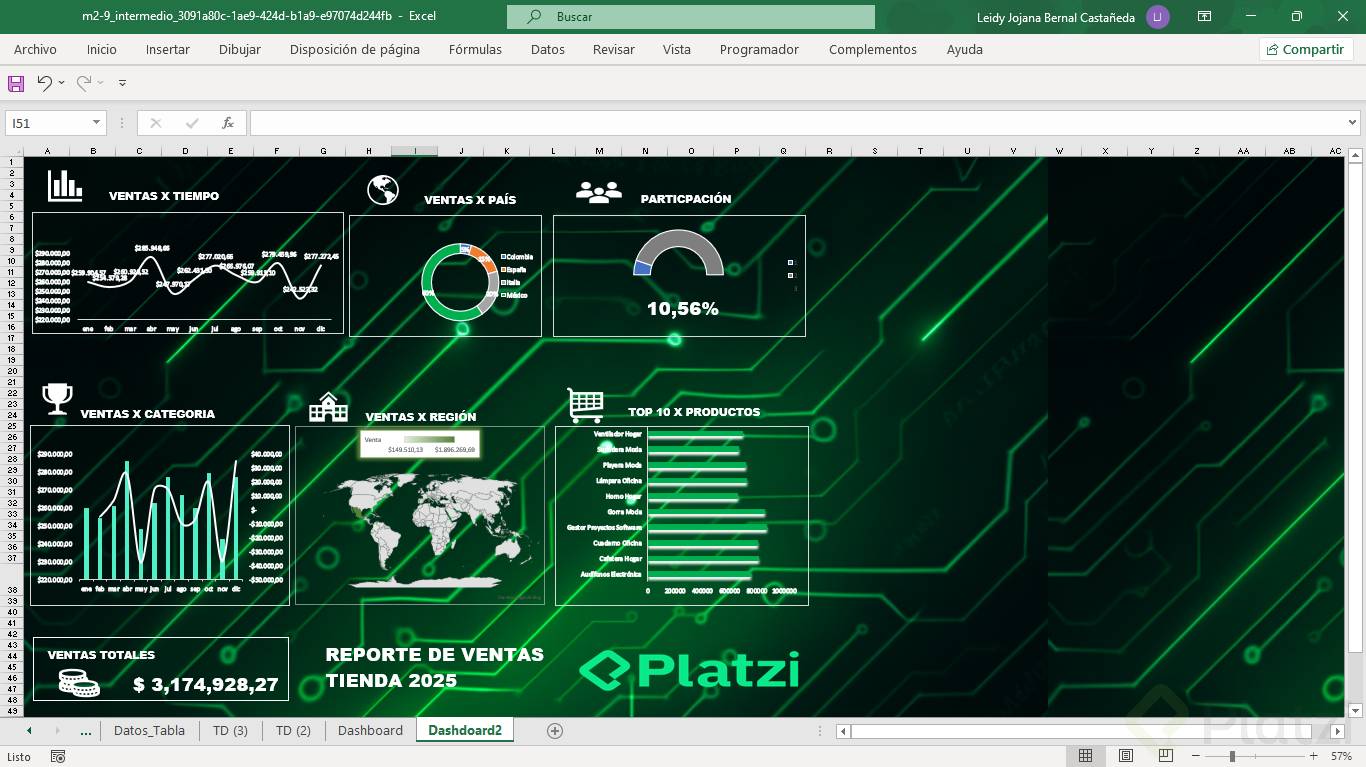Open the user account avatar

coord(1158,16)
